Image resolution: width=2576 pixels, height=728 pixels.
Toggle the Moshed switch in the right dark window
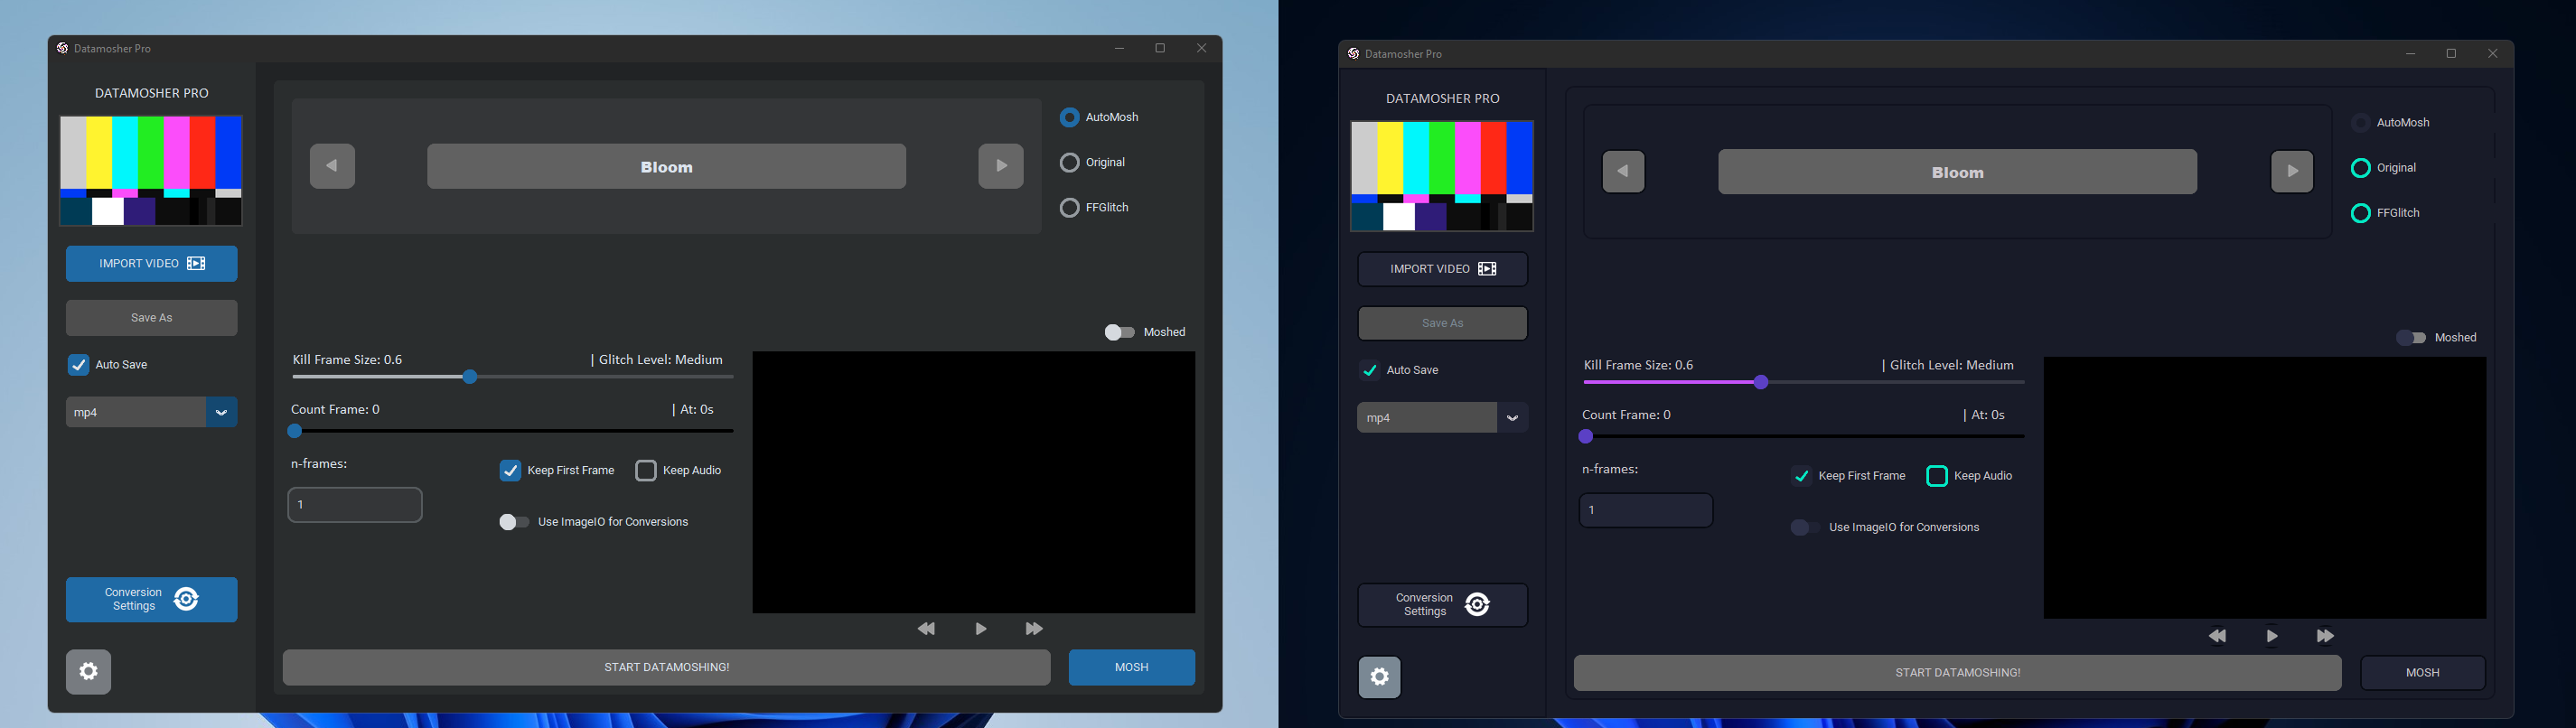tap(2411, 338)
